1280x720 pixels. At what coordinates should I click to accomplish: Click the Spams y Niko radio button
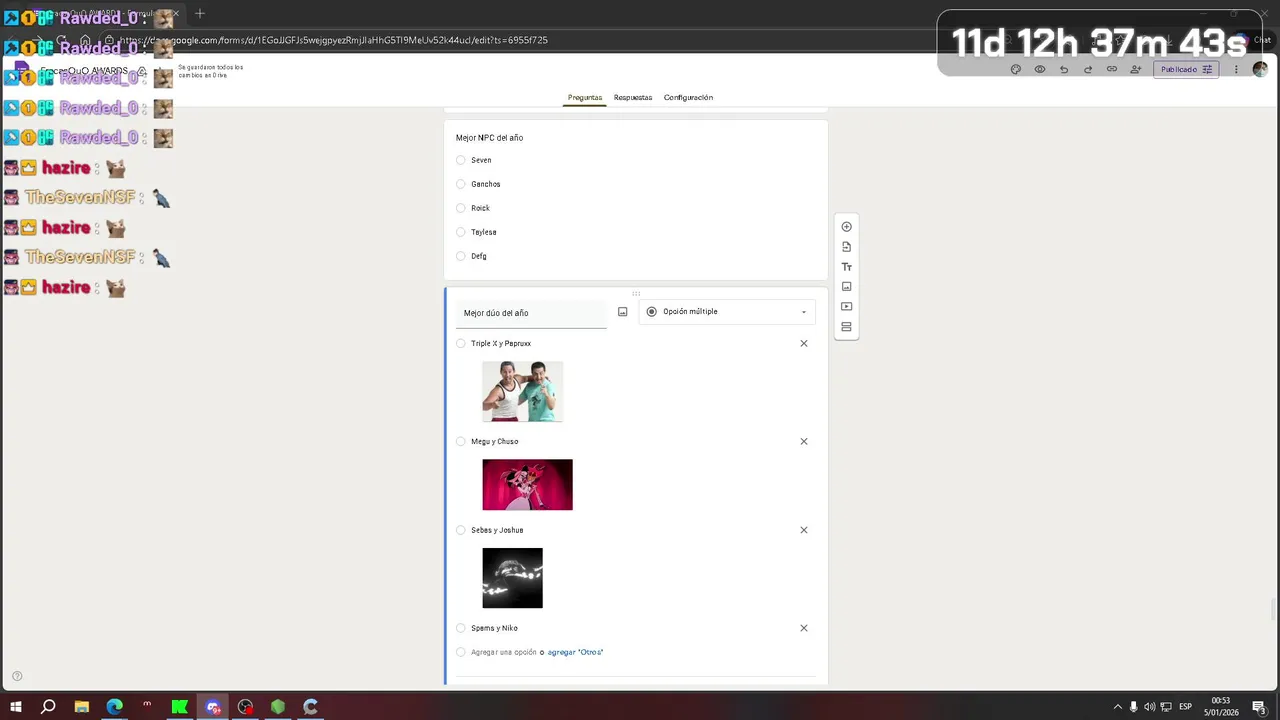[x=461, y=628]
